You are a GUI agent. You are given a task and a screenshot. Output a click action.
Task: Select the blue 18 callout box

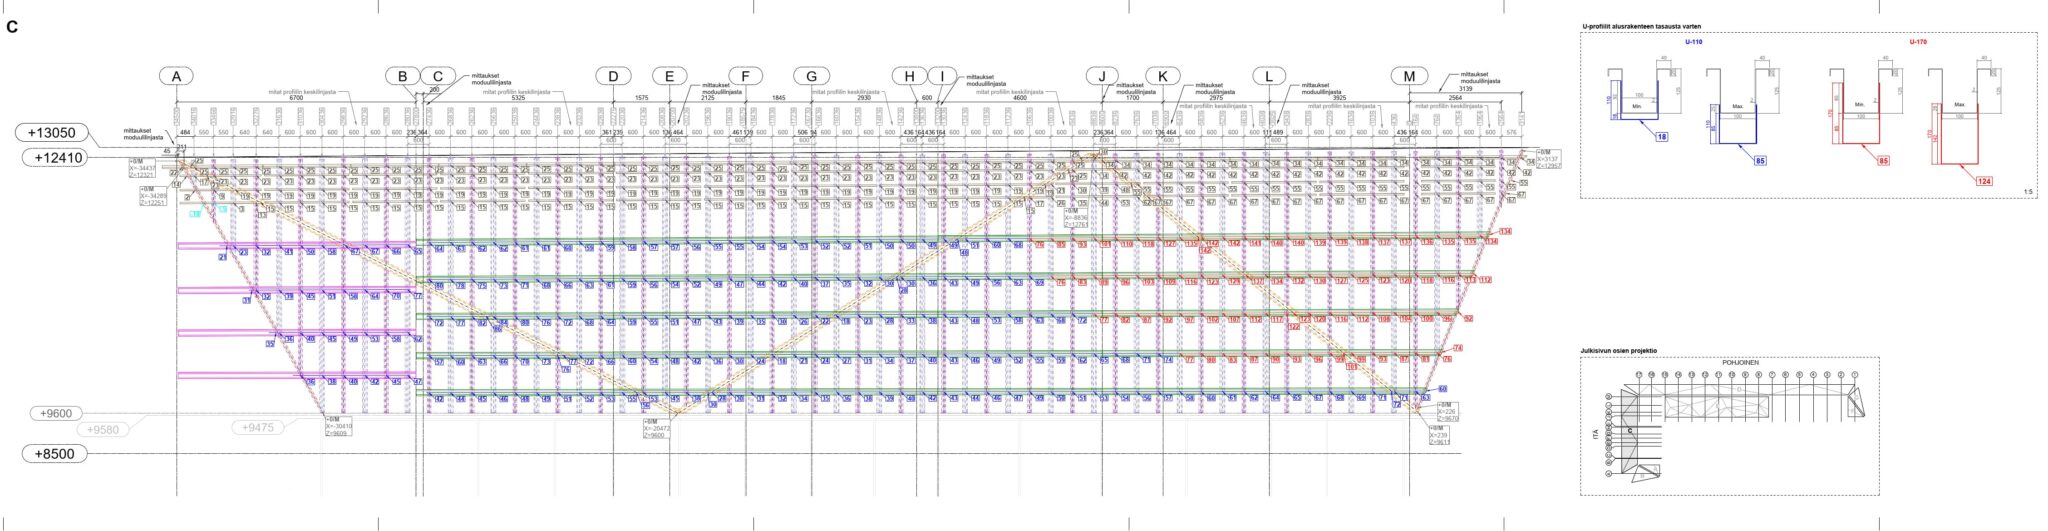[1659, 135]
